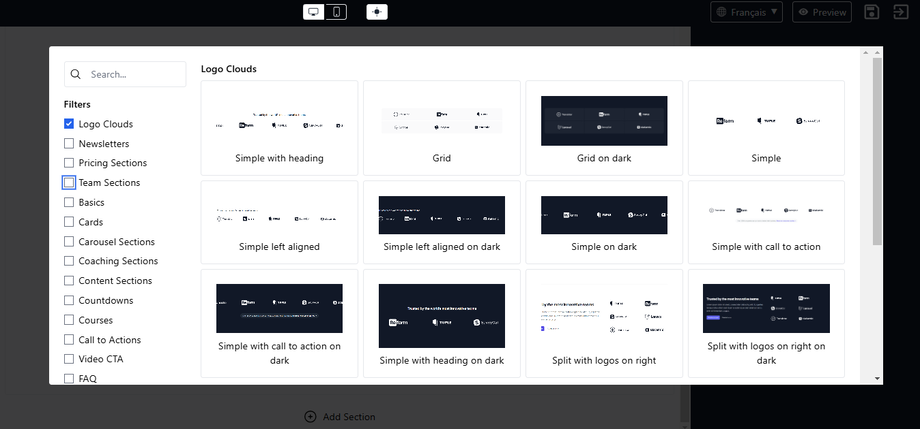Click the save floppy disk icon

pos(871,12)
